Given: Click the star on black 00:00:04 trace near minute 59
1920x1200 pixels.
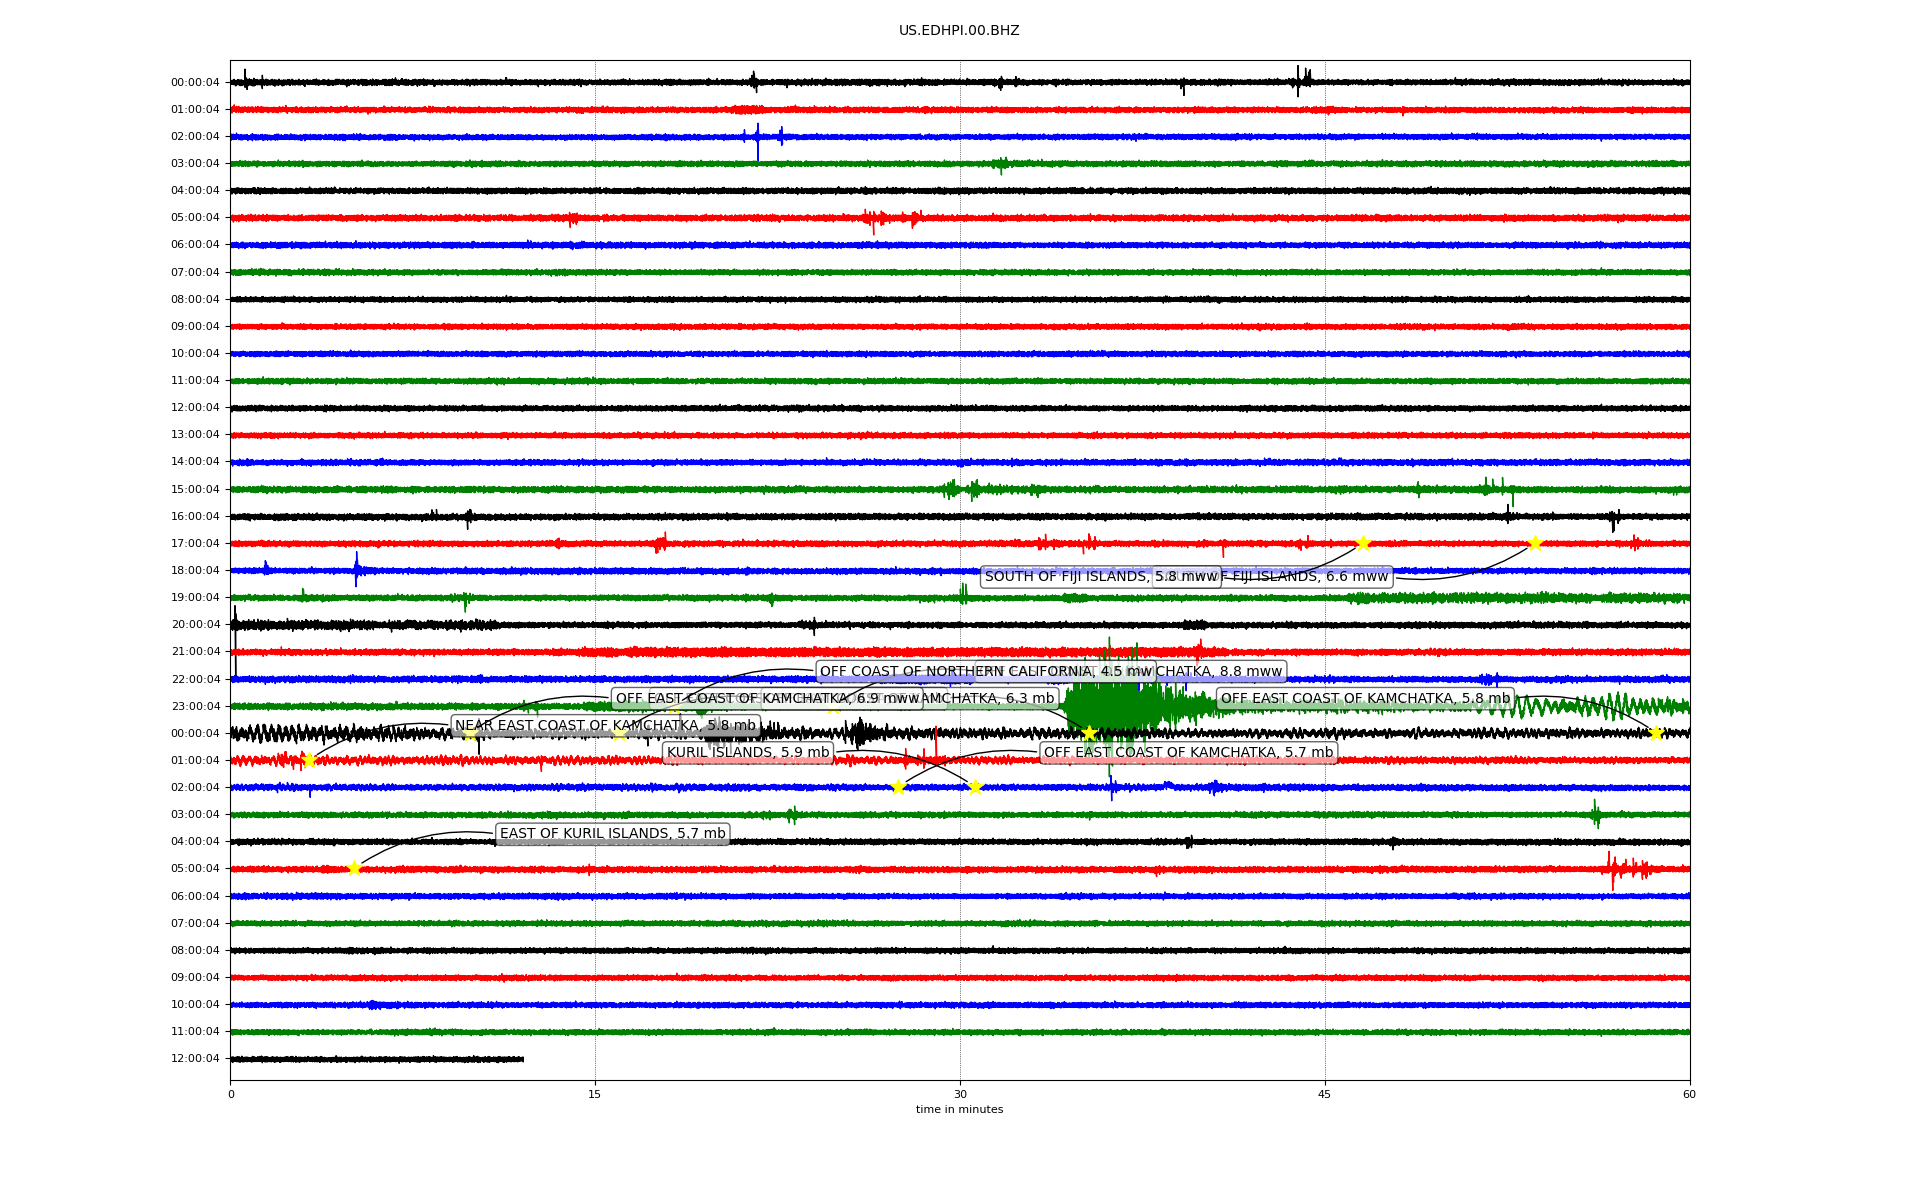Looking at the screenshot, I should (1655, 733).
